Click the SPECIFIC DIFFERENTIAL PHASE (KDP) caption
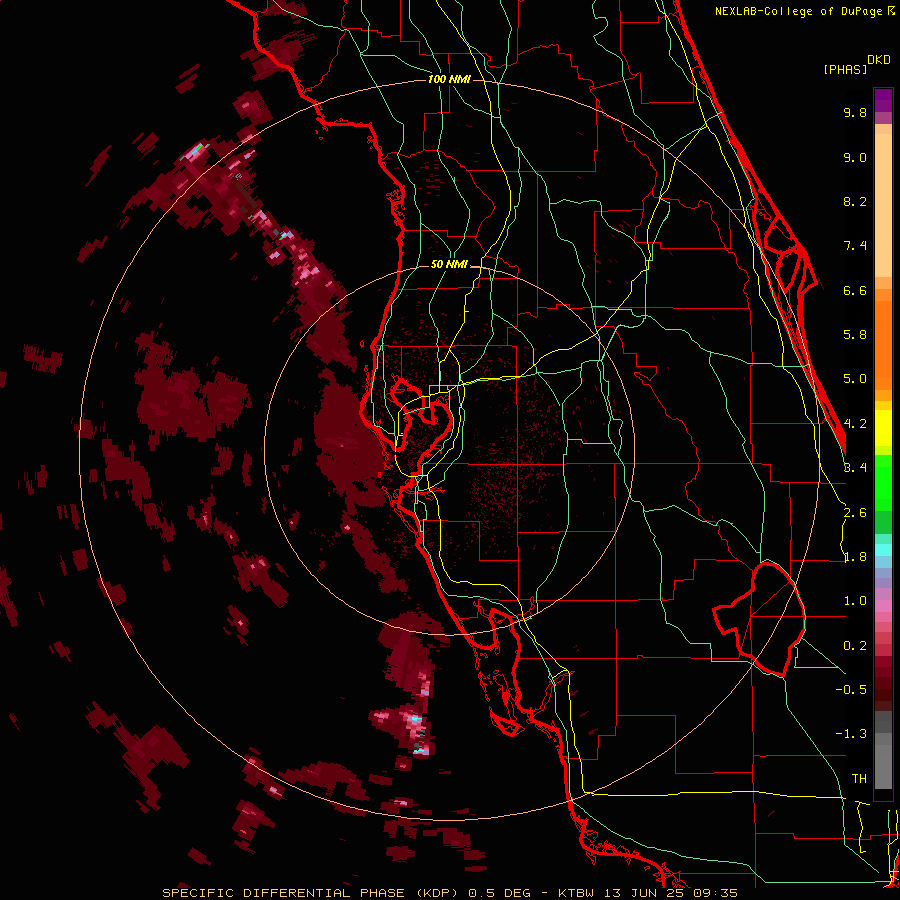This screenshot has height=900, width=900. [x=311, y=893]
